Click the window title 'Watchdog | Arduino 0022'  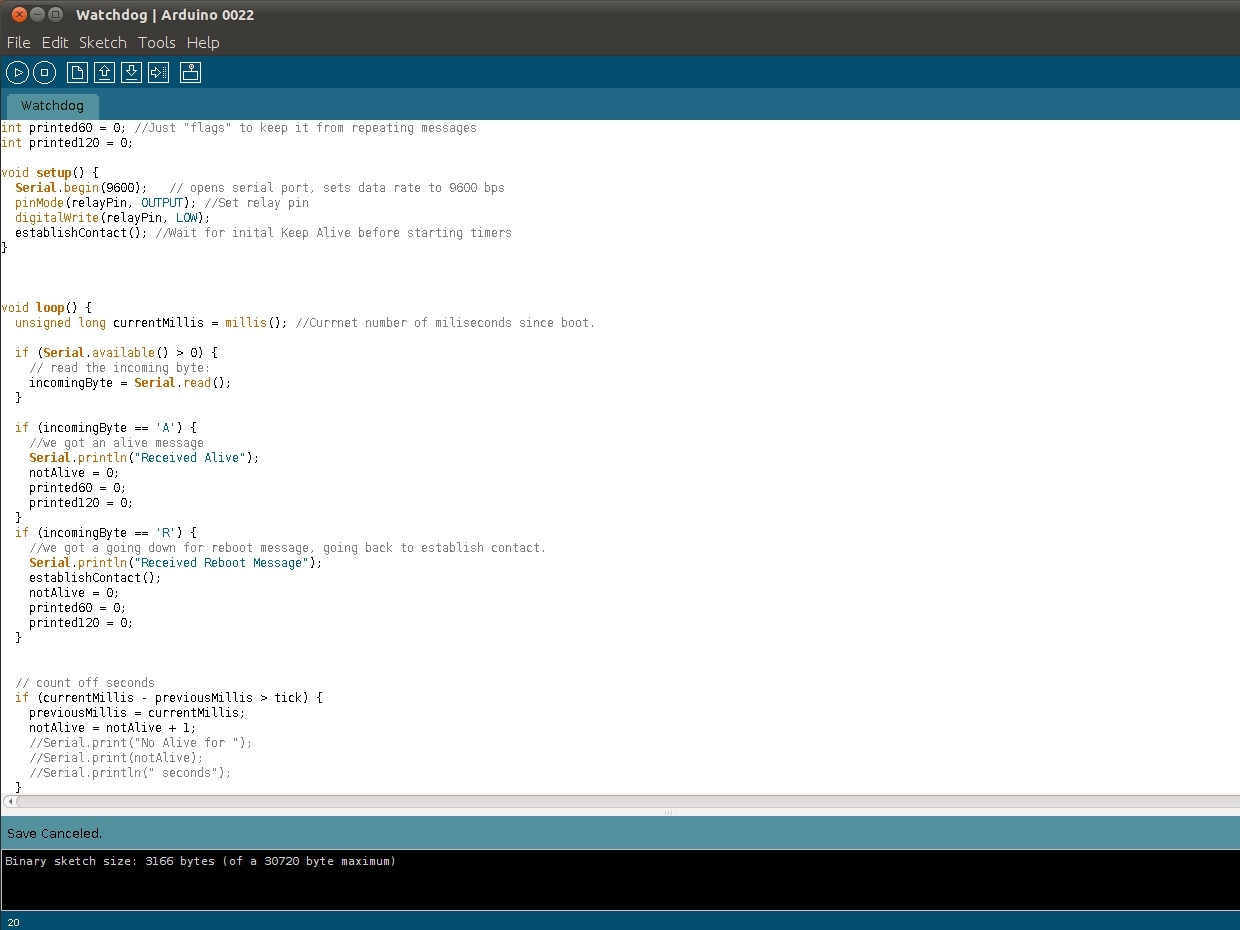tap(164, 15)
